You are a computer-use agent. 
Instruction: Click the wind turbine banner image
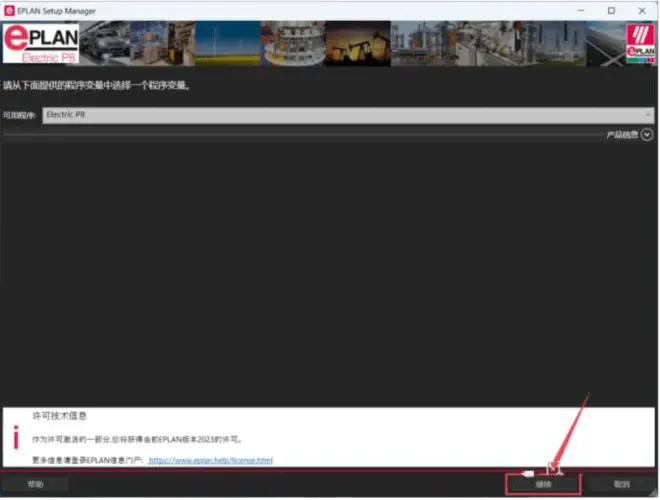[228, 44]
